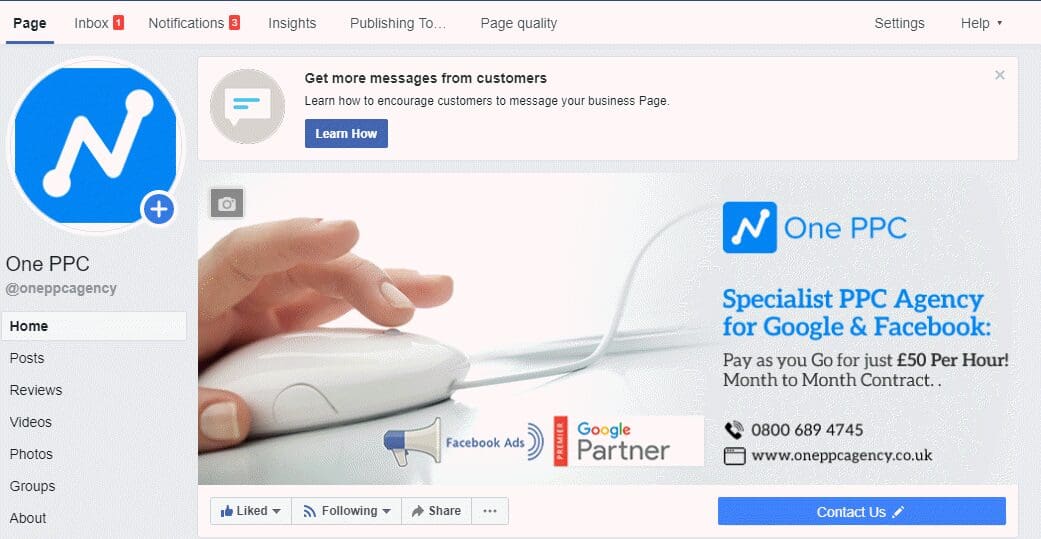Add story via blue plus icon
Viewport: 1041px width, 539px height.
159,210
